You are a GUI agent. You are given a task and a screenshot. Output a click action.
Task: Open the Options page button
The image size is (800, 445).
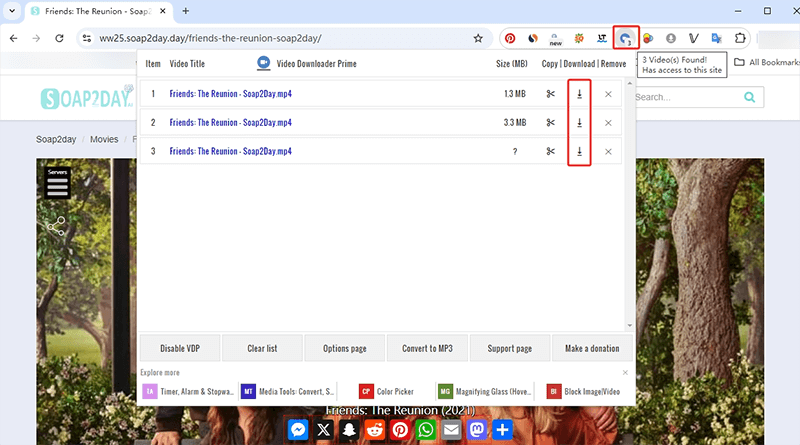(x=345, y=348)
